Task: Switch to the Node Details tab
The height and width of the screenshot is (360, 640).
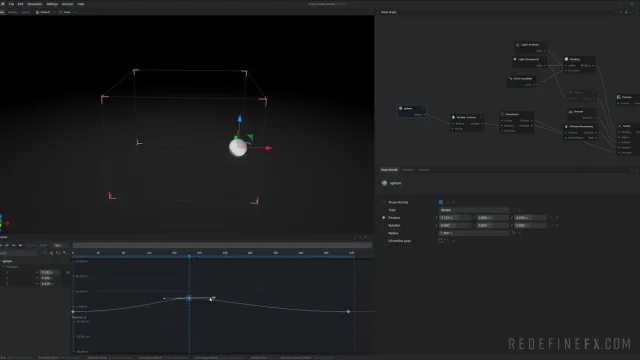Action: coord(389,169)
